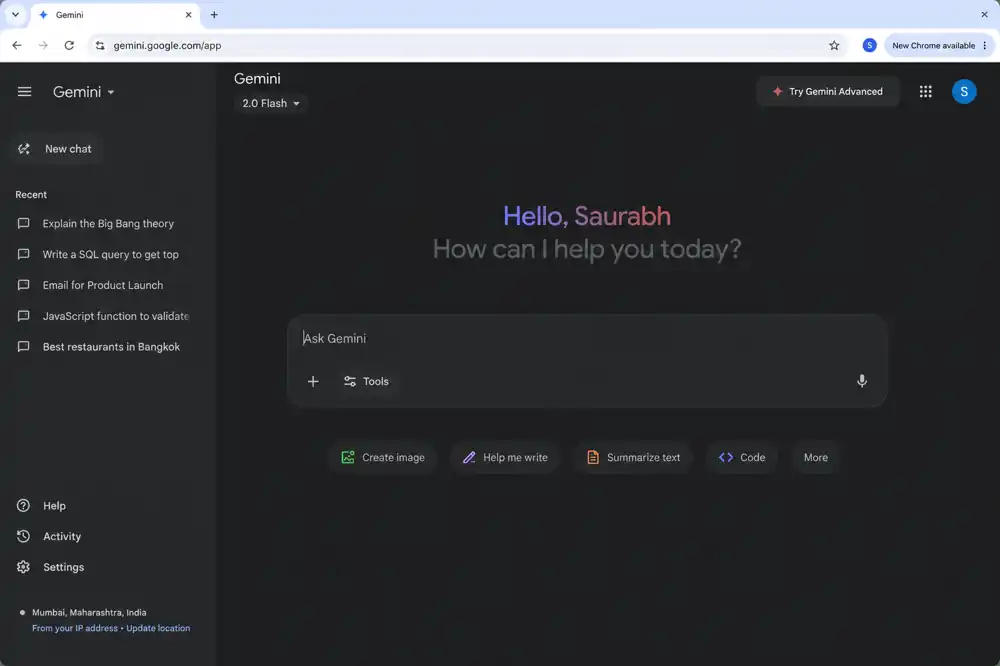Viewport: 1000px width, 666px height.
Task: Open Write a SQL query chat
Action: pyautogui.click(x=110, y=255)
